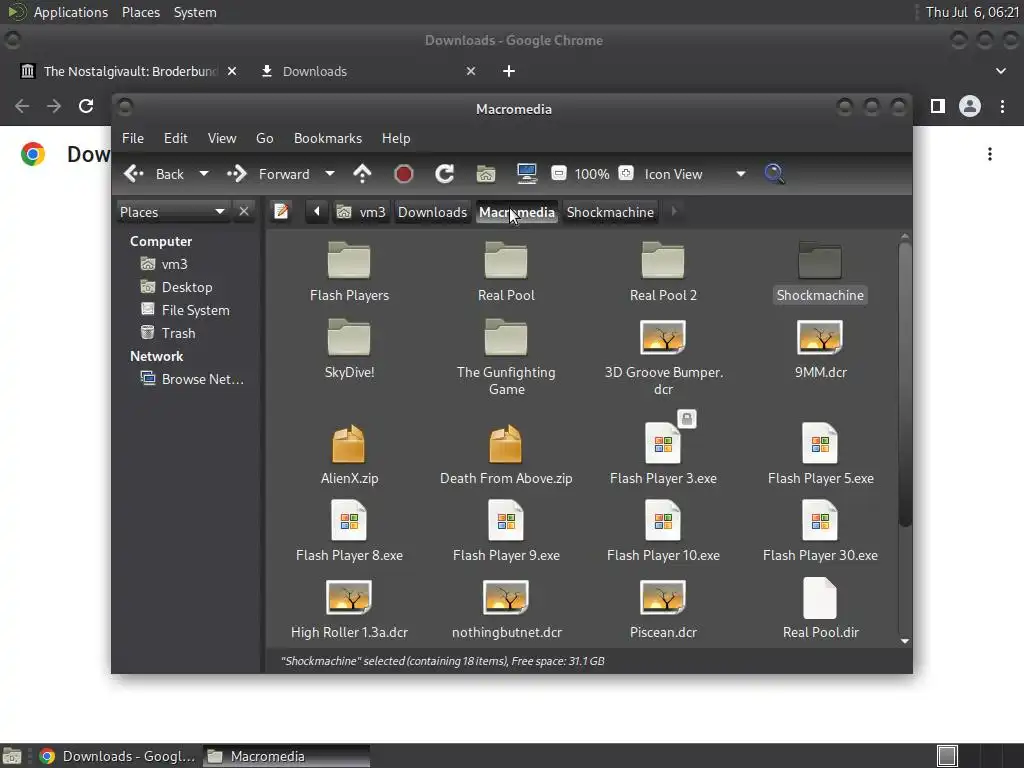Go to Downloads in the path bar

point(432,212)
